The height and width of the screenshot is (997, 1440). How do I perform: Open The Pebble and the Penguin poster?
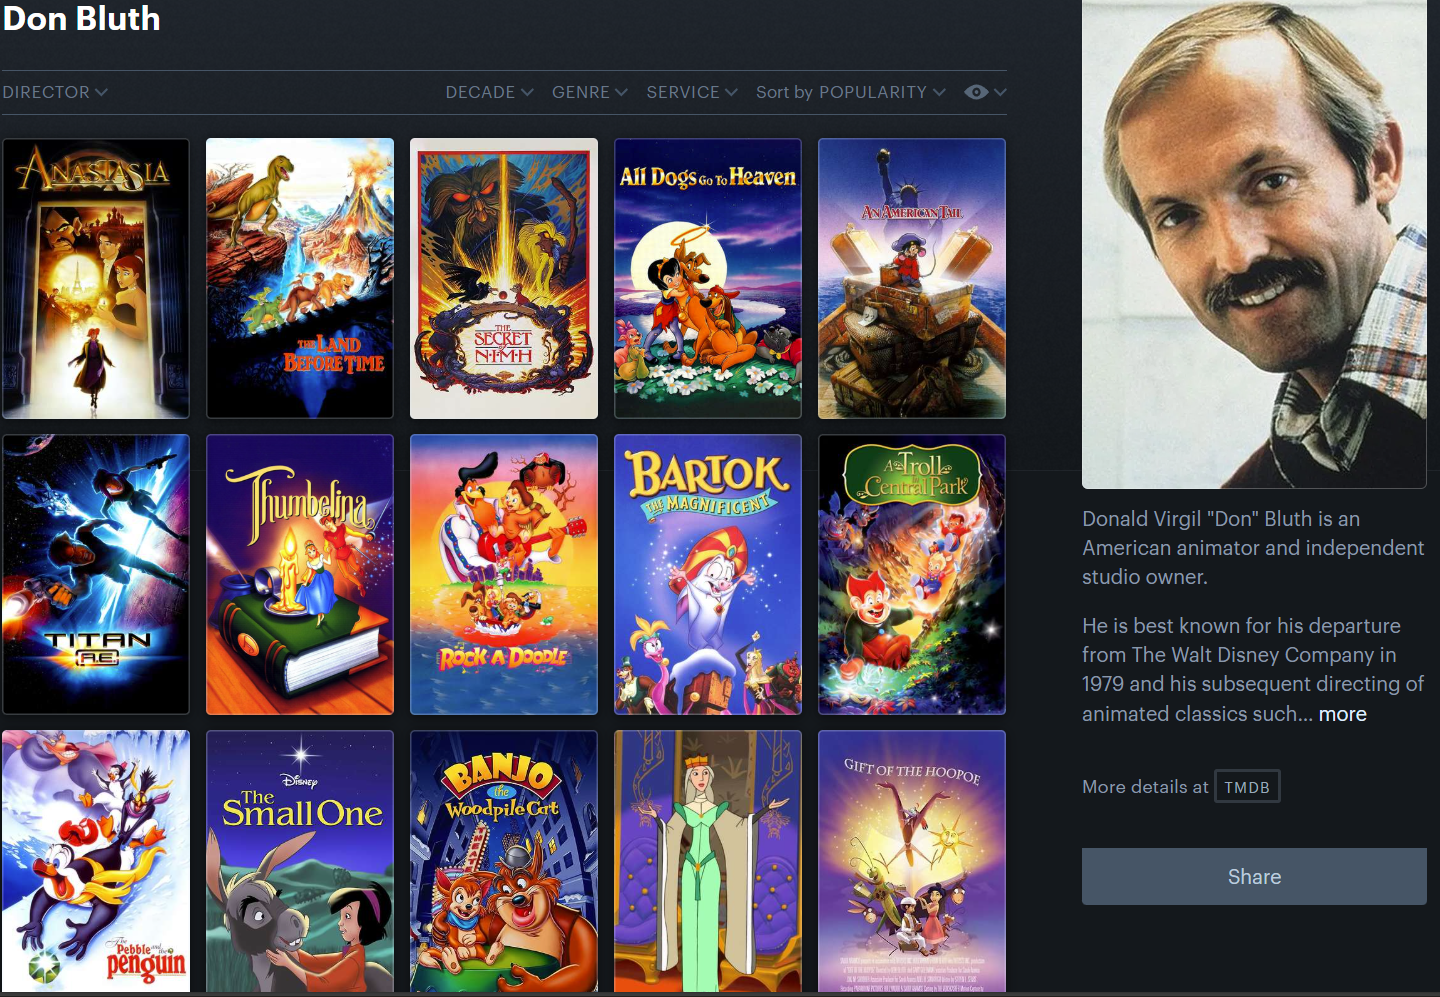coord(96,861)
